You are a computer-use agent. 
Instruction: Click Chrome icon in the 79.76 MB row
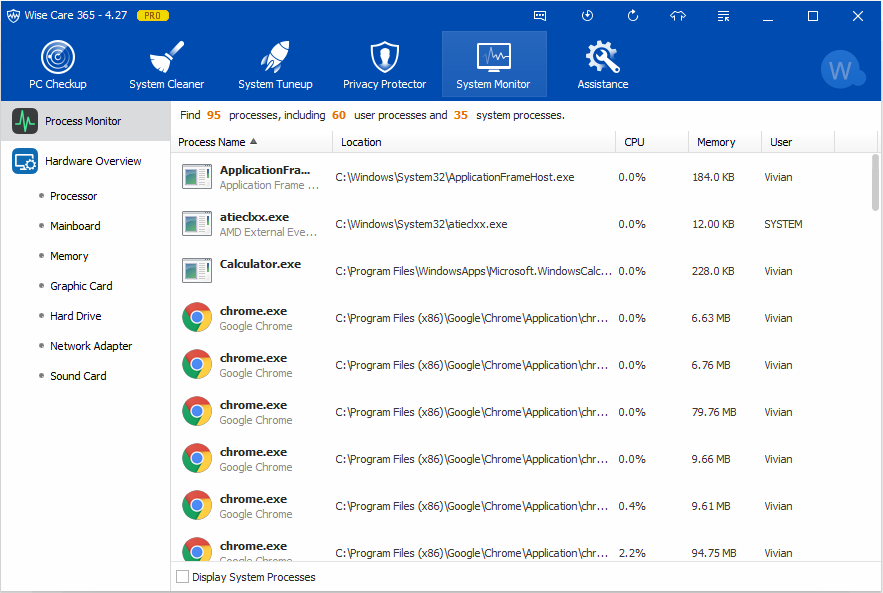[197, 412]
